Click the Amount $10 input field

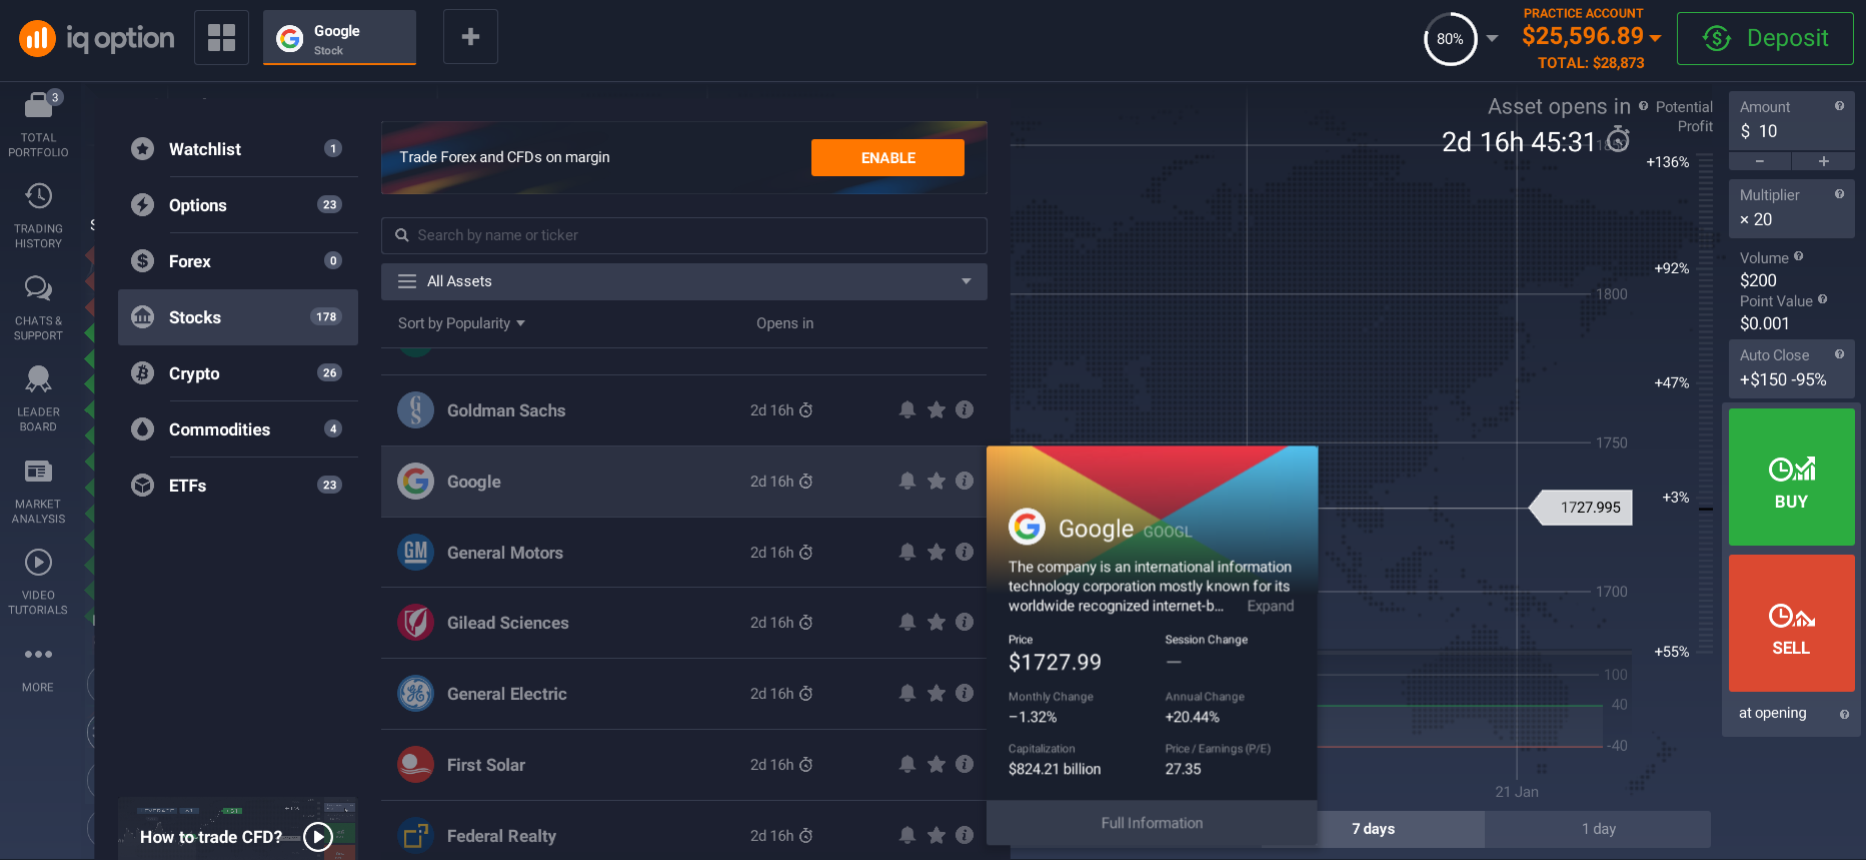click(x=1791, y=121)
